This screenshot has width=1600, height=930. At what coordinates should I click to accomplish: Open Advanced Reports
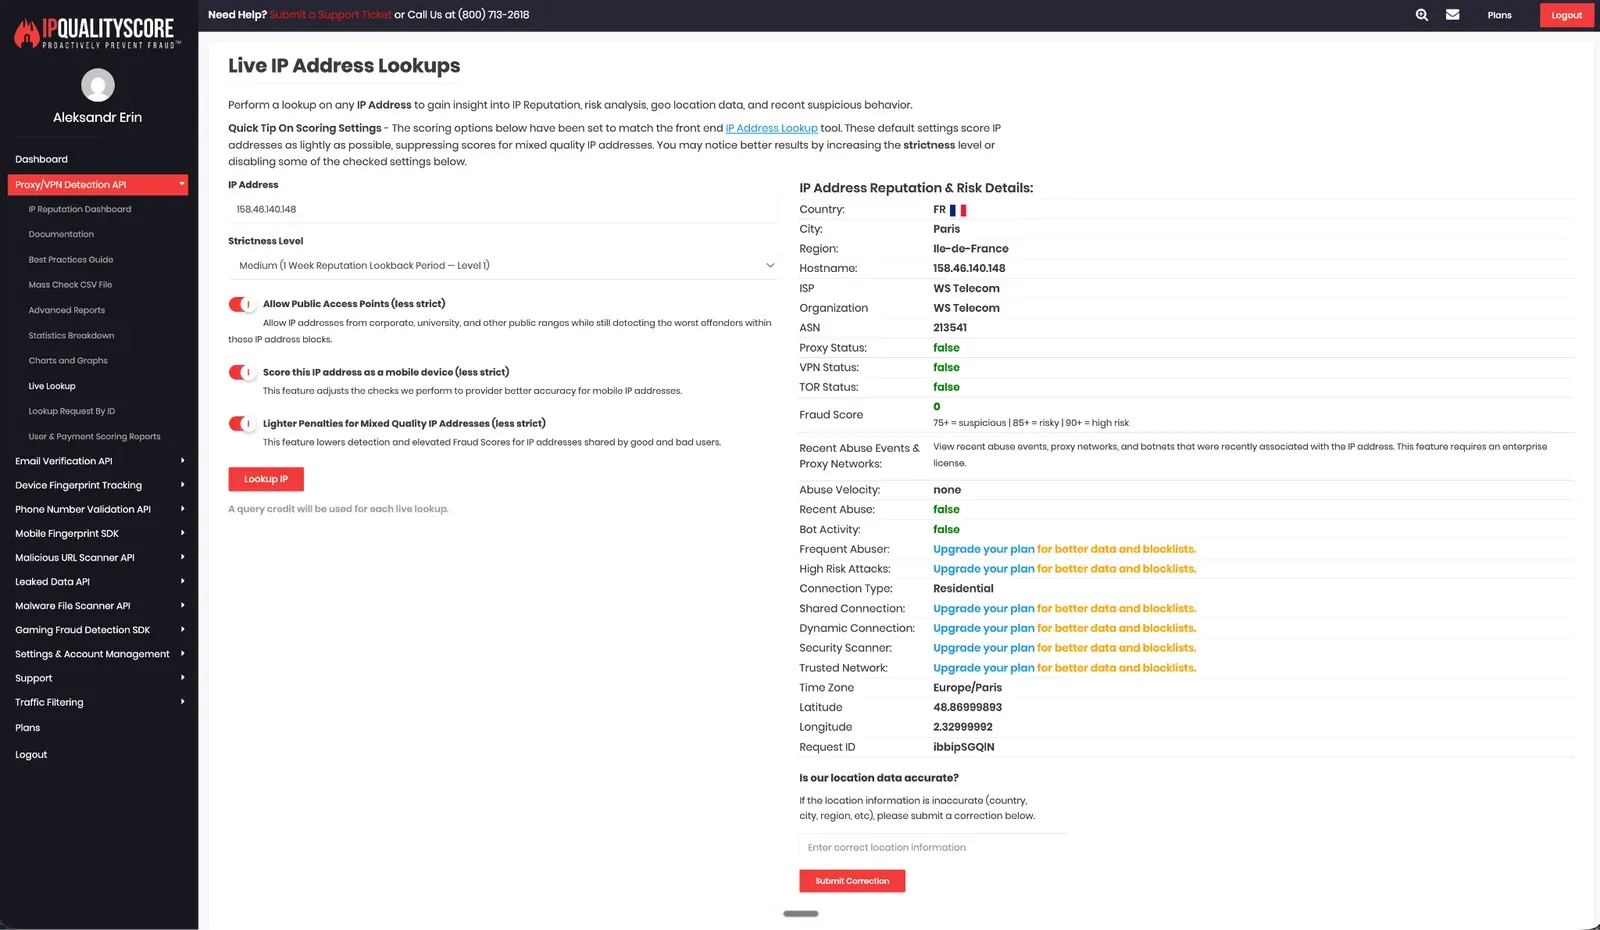(67, 310)
